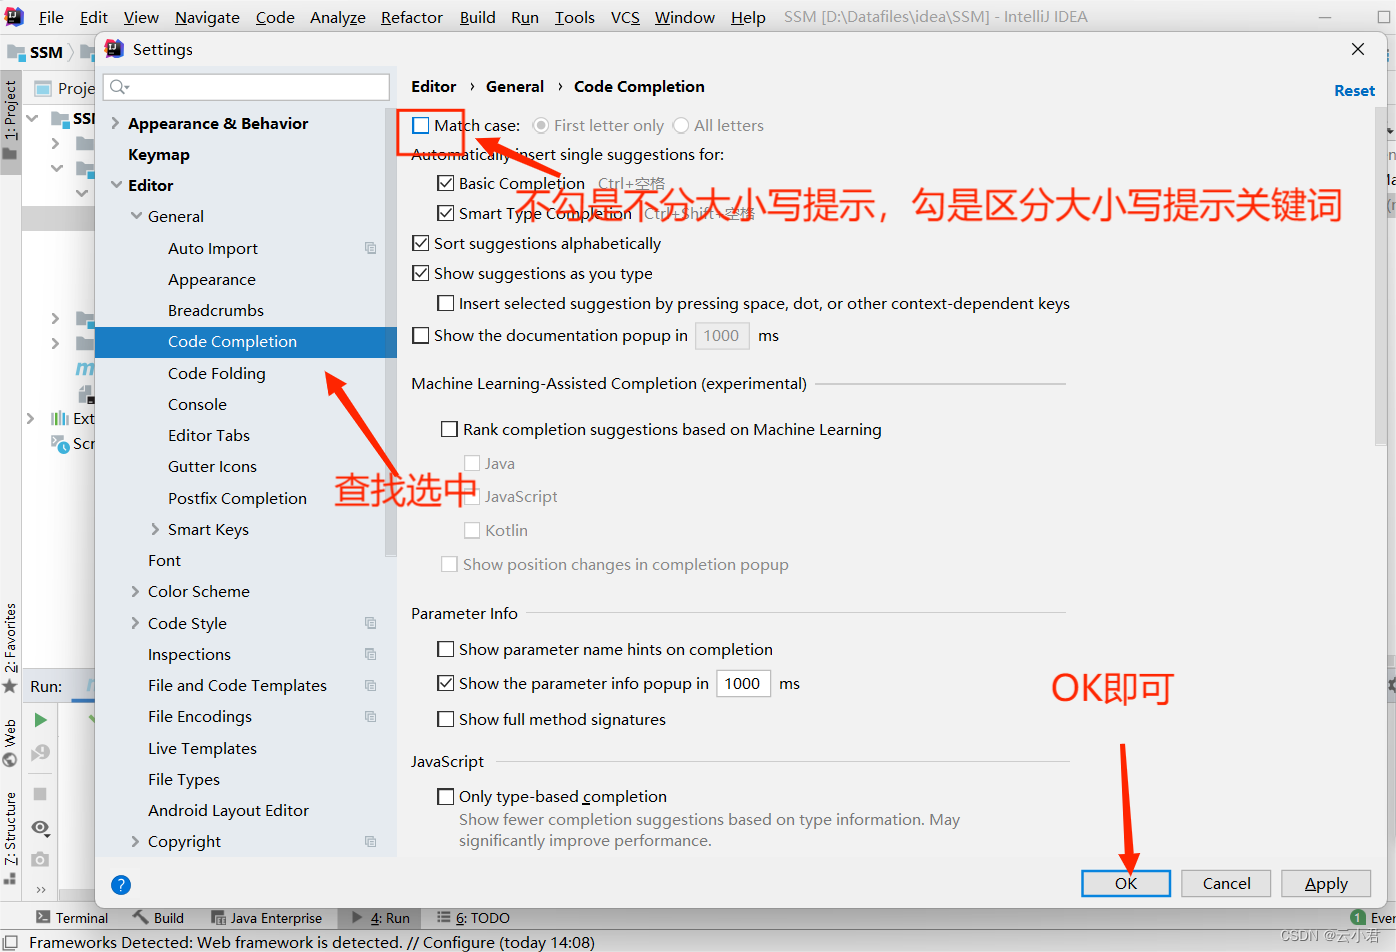The width and height of the screenshot is (1396, 952).
Task: Open the VCS menu
Action: click(625, 17)
